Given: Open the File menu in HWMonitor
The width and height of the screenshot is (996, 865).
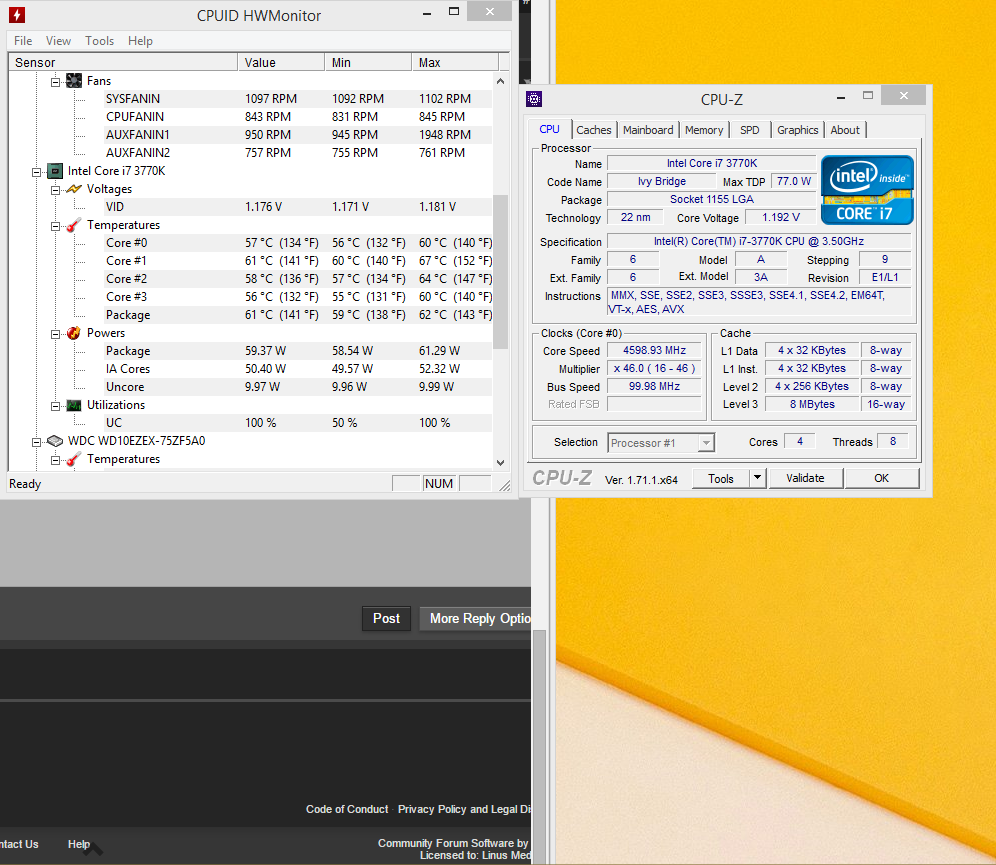Looking at the screenshot, I should click(23, 41).
